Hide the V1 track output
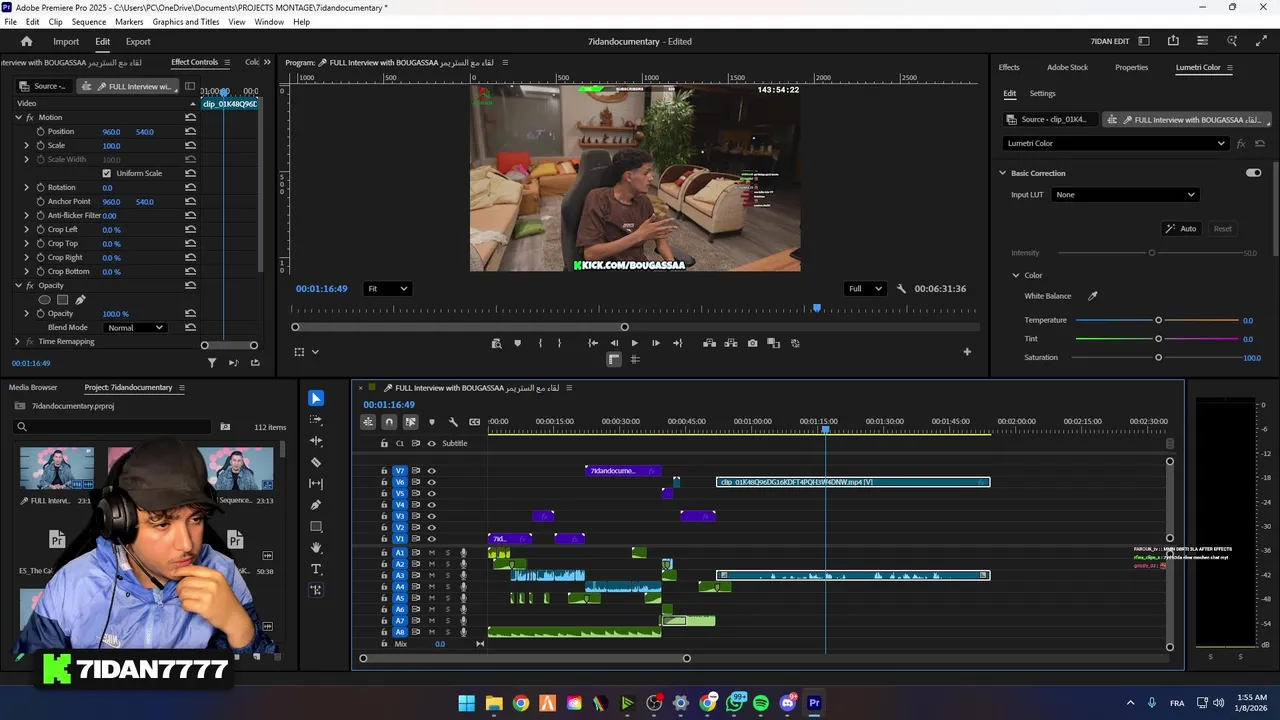 [x=431, y=539]
